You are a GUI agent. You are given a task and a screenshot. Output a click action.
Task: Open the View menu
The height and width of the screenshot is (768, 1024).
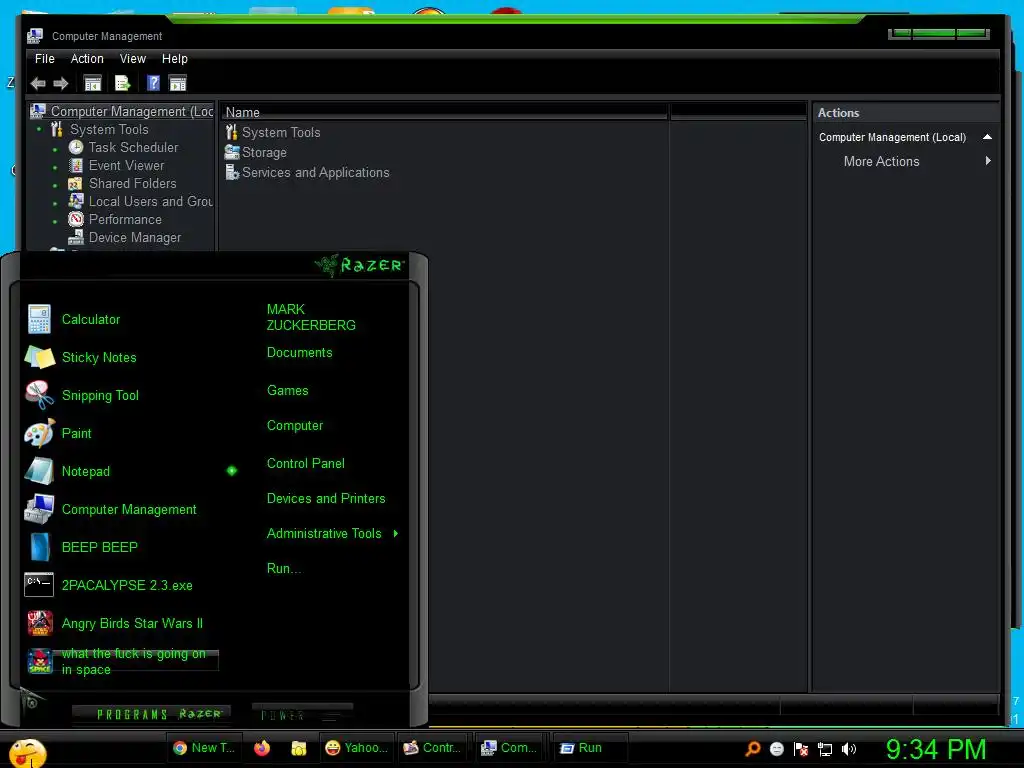click(x=133, y=59)
